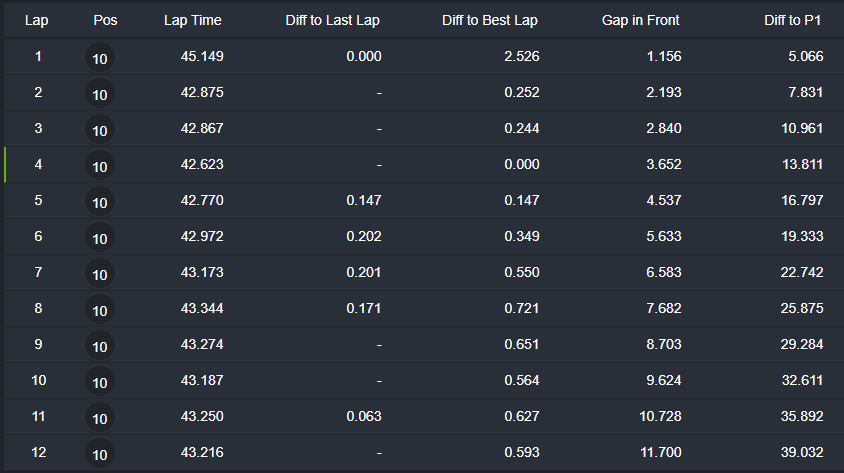Select lap 1 time of 45.149
This screenshot has width=844, height=473.
click(202, 57)
